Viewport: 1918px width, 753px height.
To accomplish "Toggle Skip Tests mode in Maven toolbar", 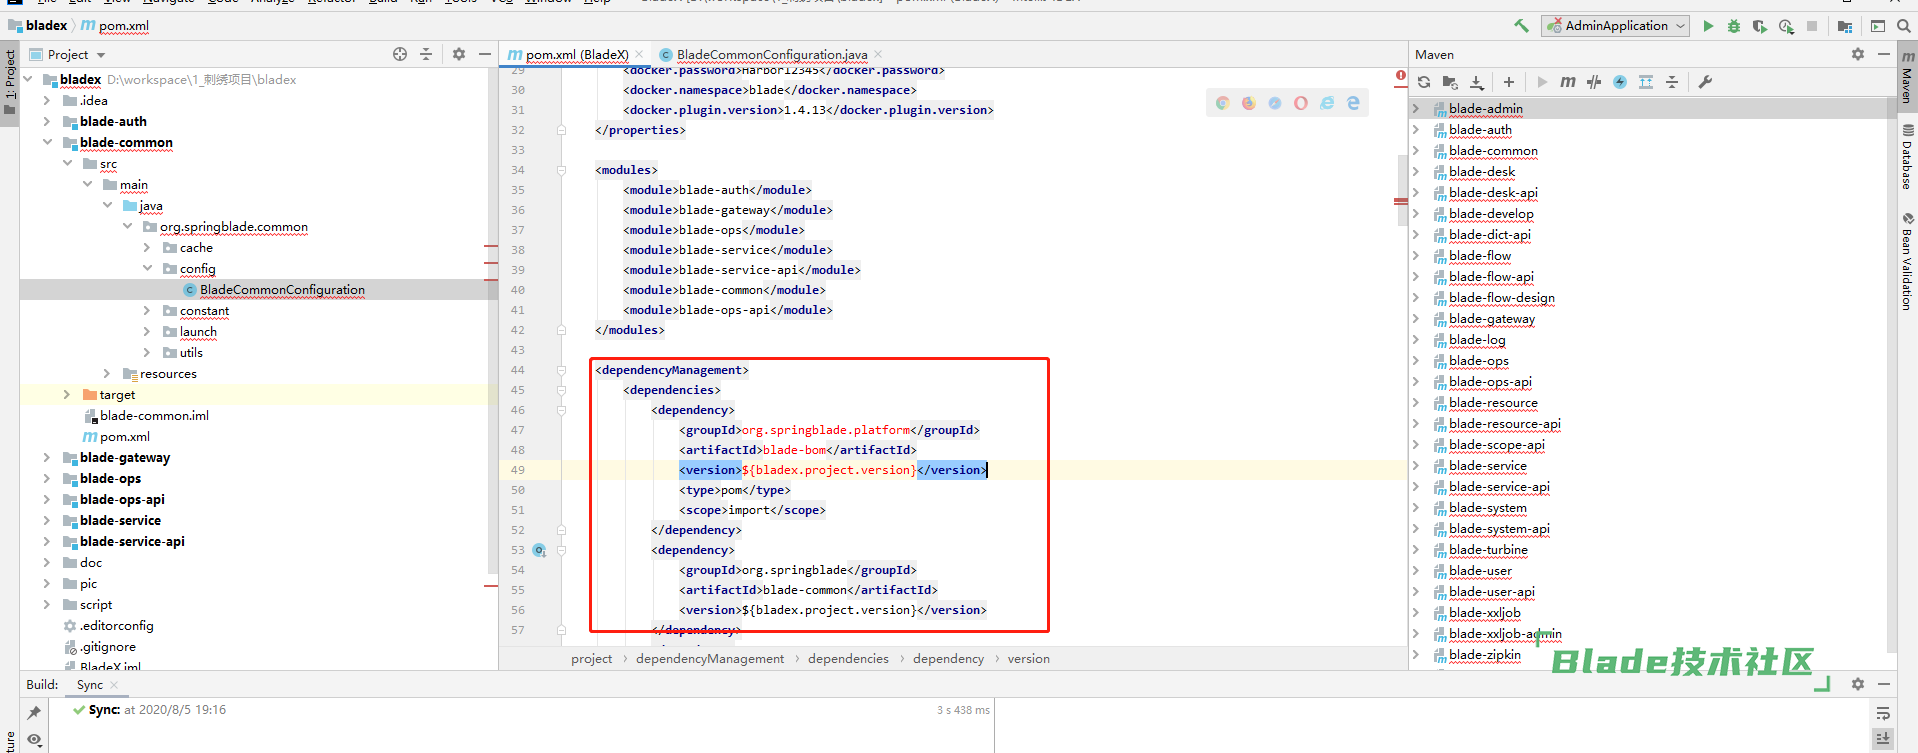I will coord(1620,82).
